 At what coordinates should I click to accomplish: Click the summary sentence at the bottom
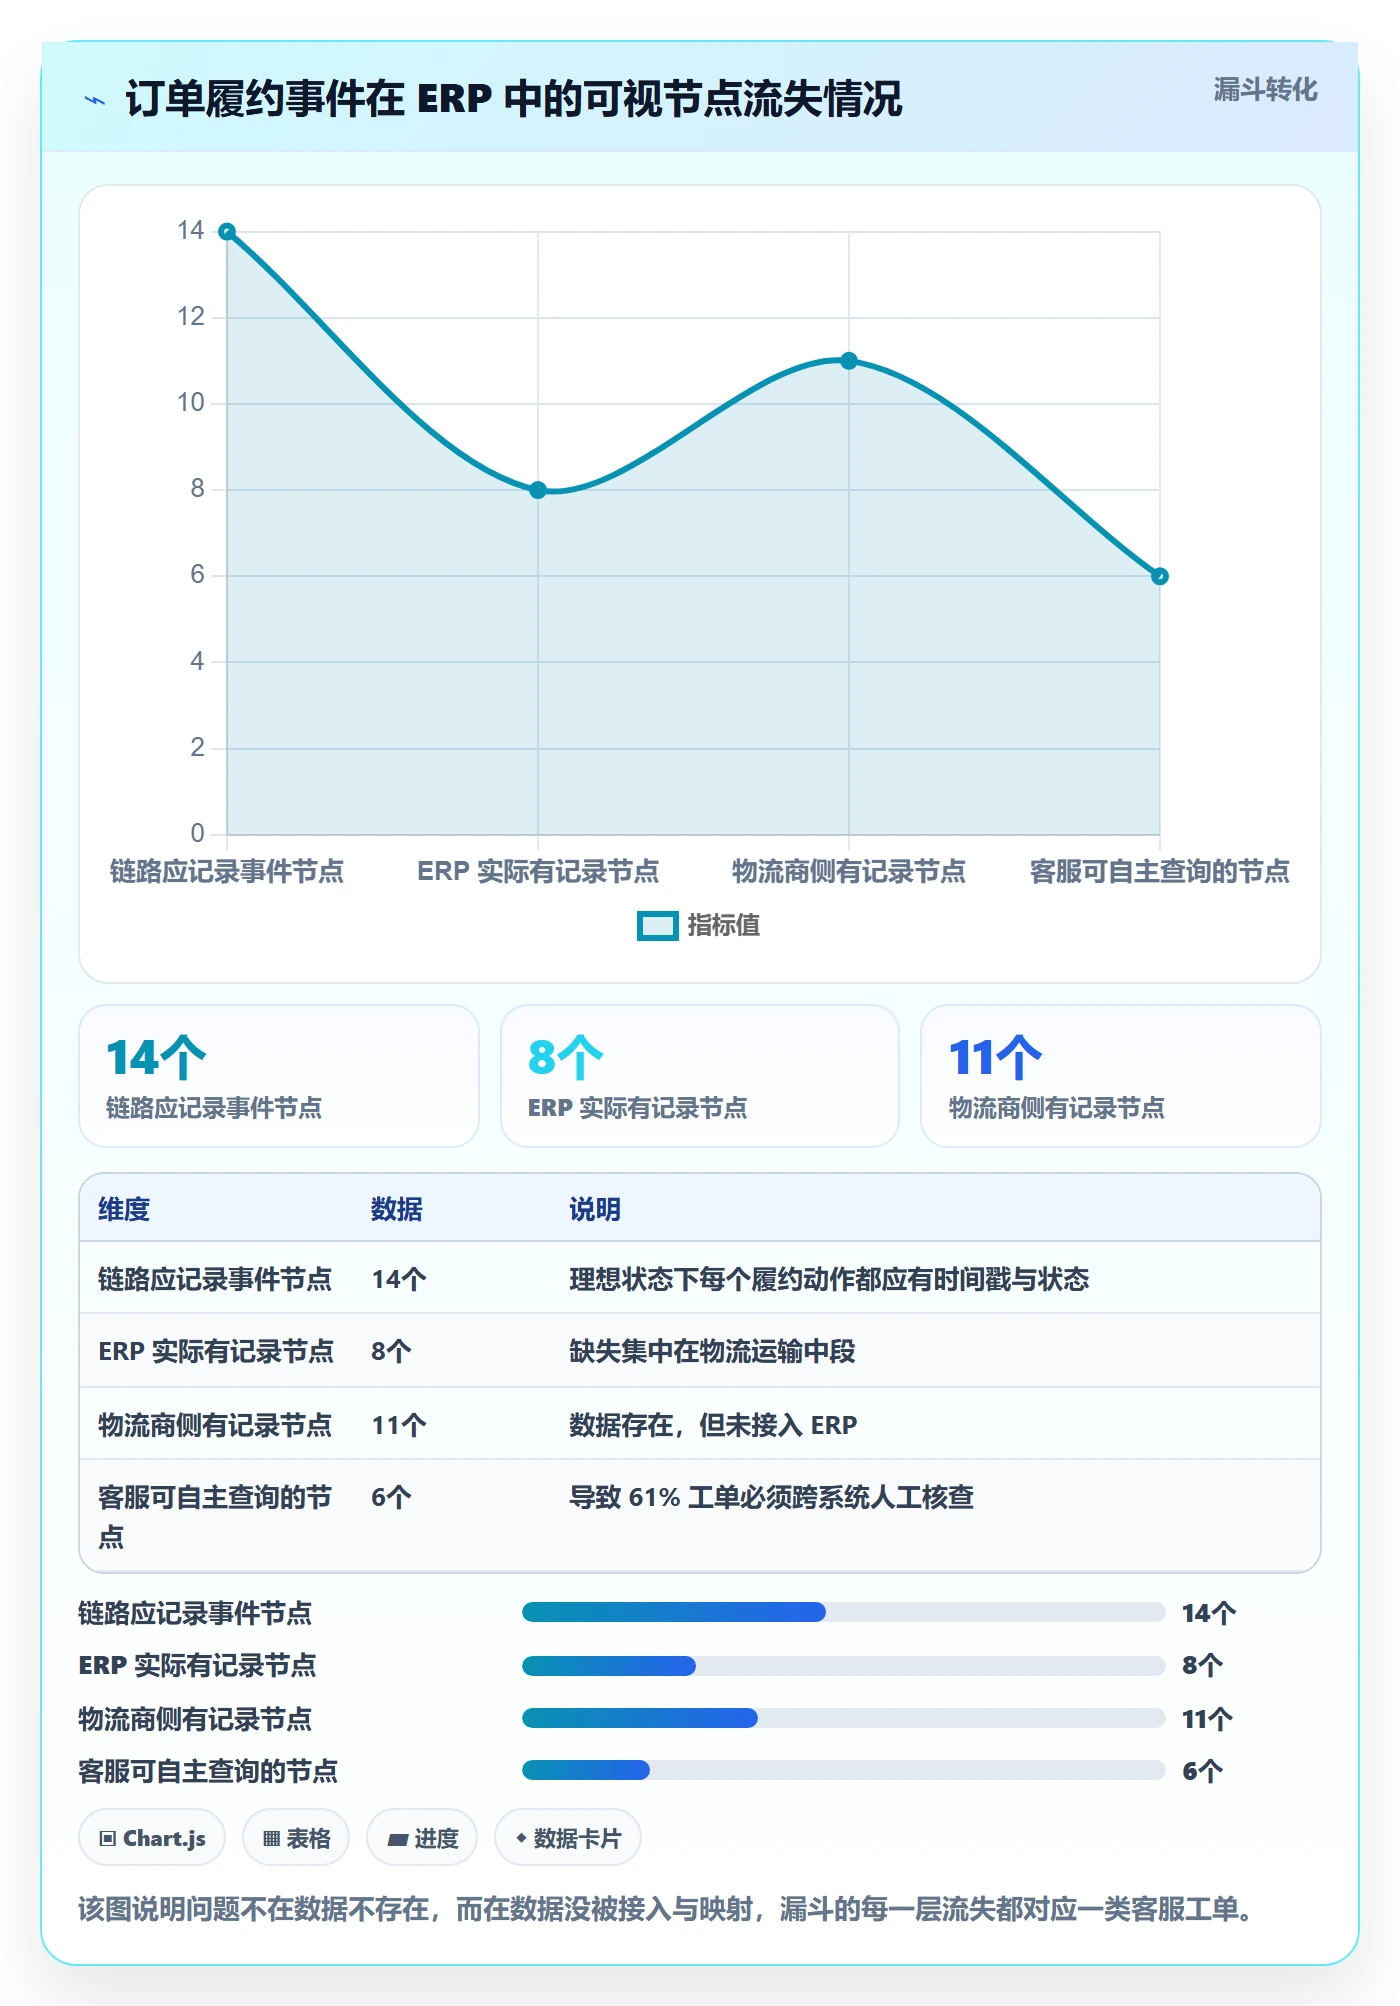point(666,1909)
